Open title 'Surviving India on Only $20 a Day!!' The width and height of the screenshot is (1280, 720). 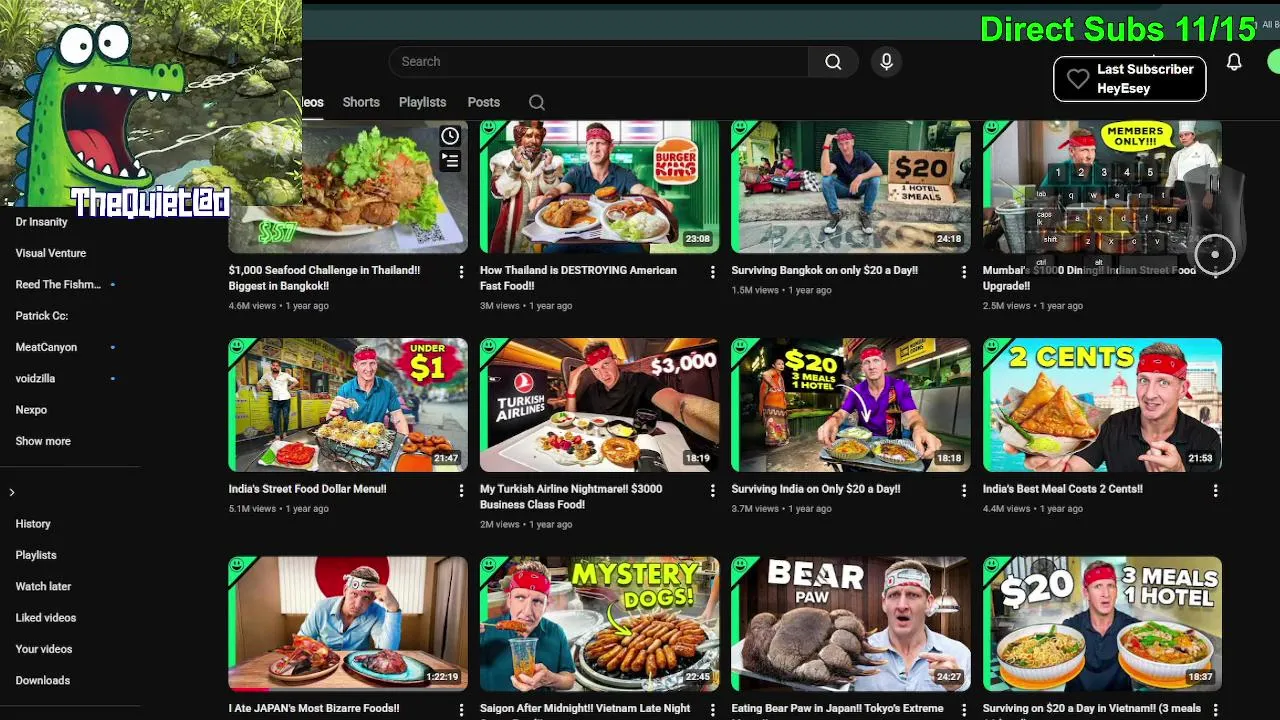816,489
